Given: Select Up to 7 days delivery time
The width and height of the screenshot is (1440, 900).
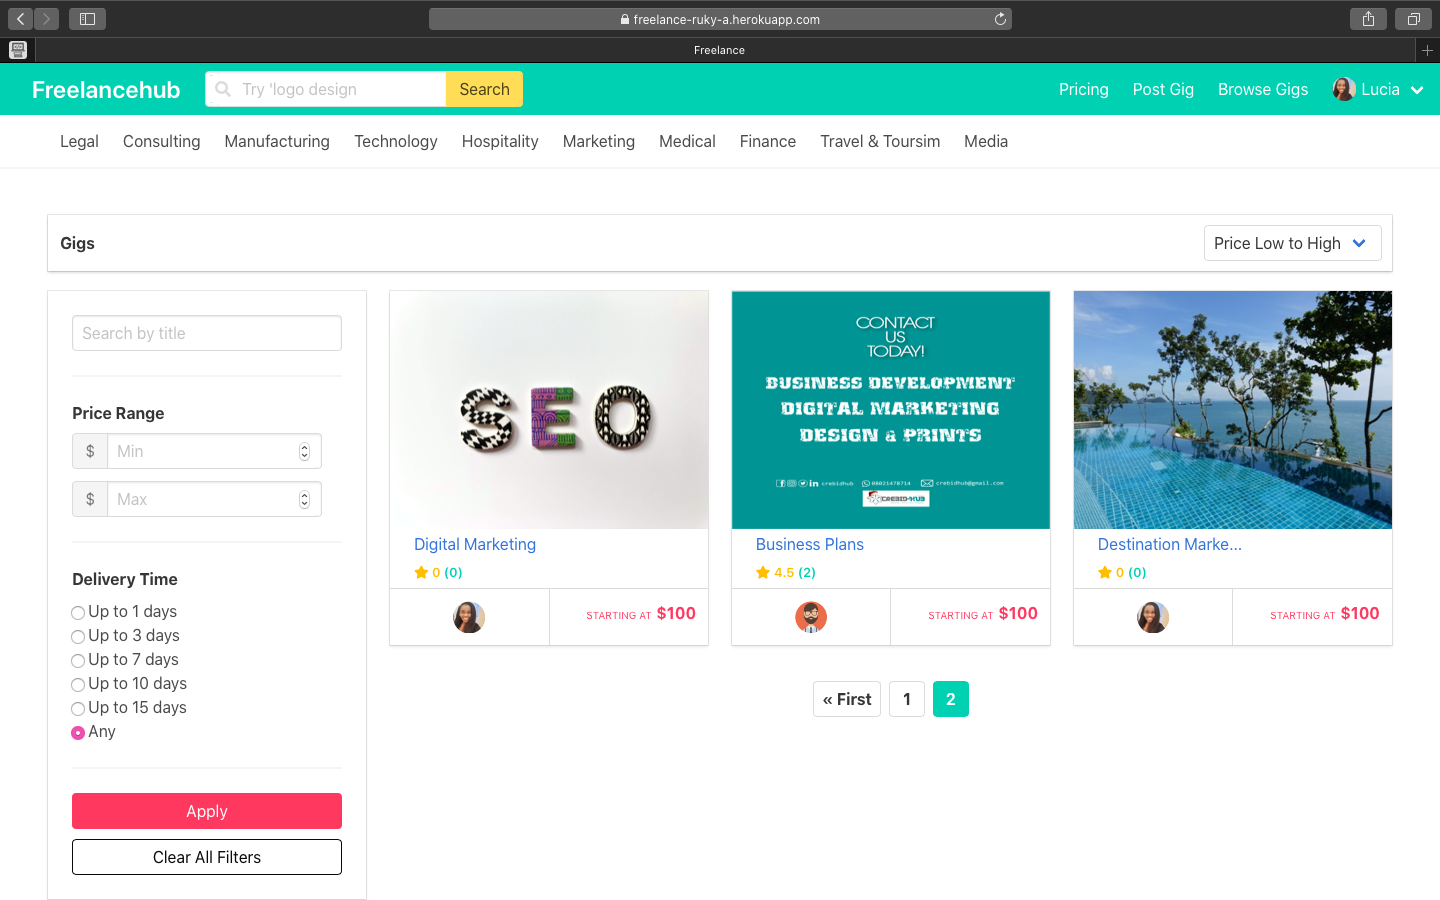Looking at the screenshot, I should pos(78,660).
